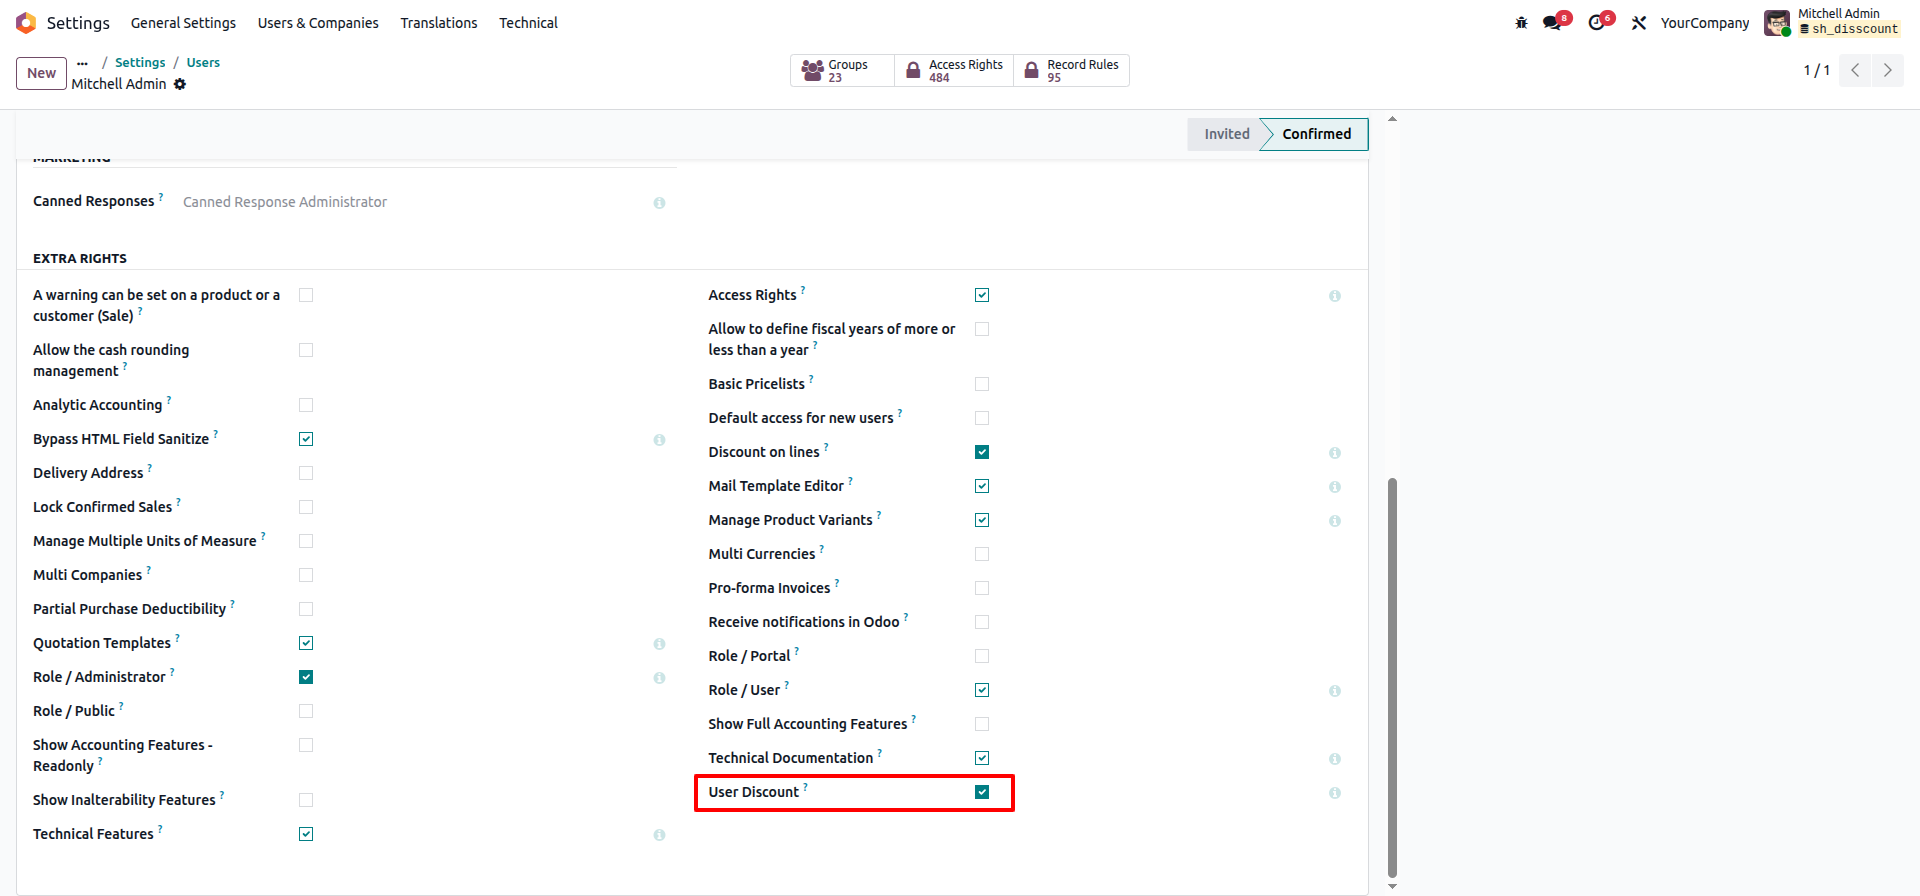The image size is (1920, 896).
Task: Open the wrench tools icon
Action: [x=1639, y=23]
